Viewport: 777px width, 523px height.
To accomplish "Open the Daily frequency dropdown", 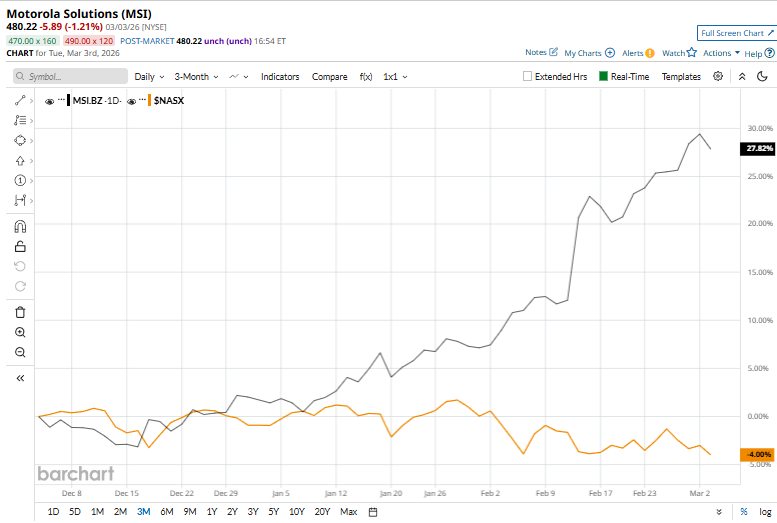I will coord(150,76).
